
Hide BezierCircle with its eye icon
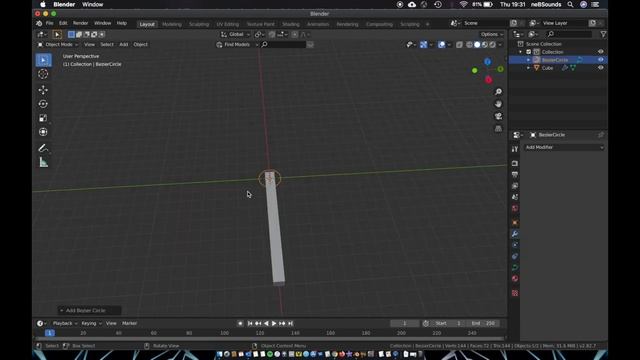600,60
